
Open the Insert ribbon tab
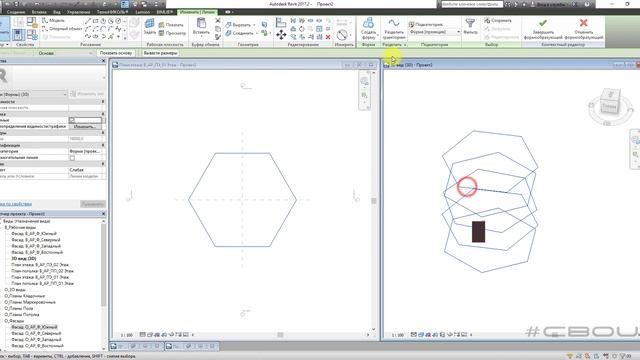[39, 12]
